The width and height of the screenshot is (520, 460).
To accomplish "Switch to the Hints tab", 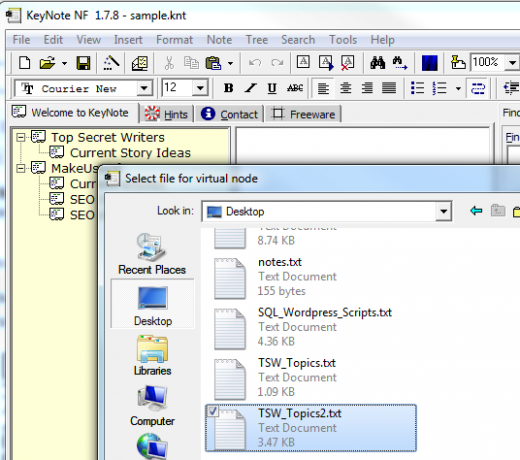I will click(167, 114).
